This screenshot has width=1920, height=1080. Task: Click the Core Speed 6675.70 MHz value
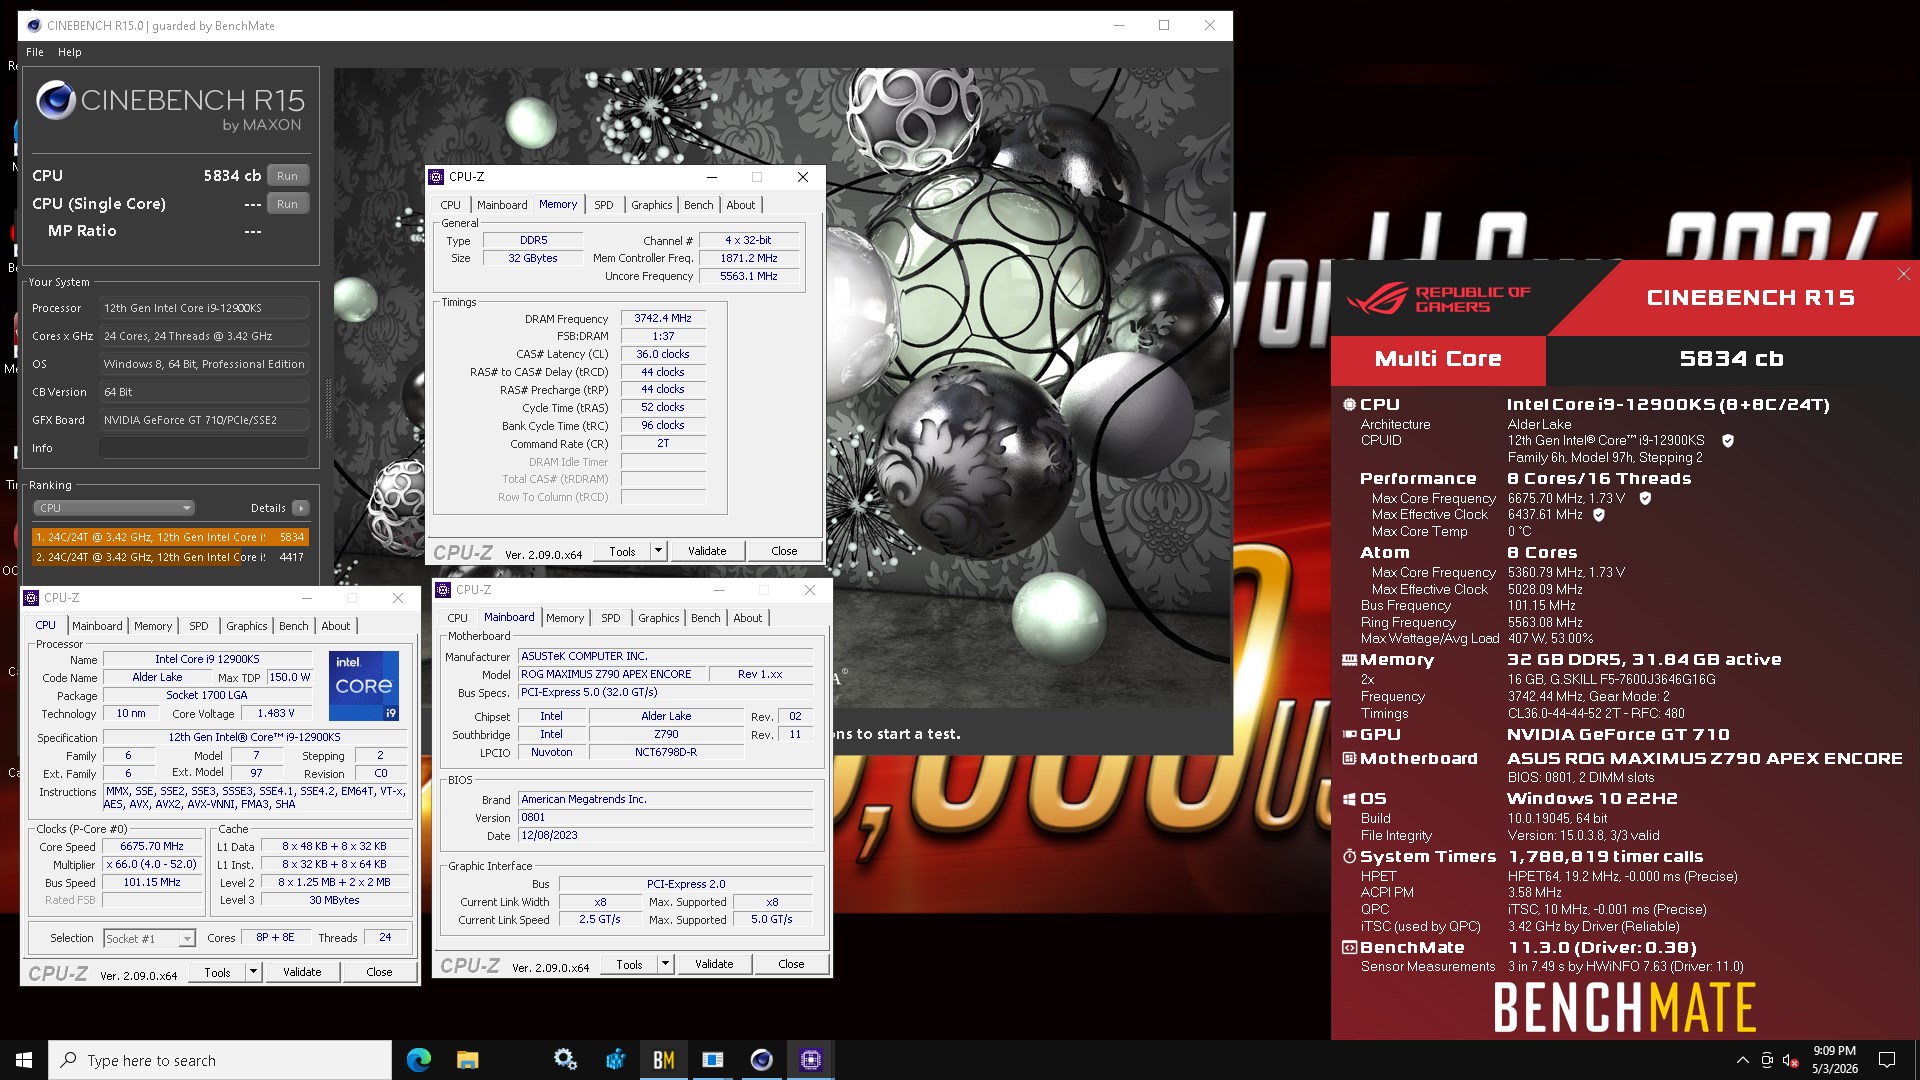coord(152,847)
